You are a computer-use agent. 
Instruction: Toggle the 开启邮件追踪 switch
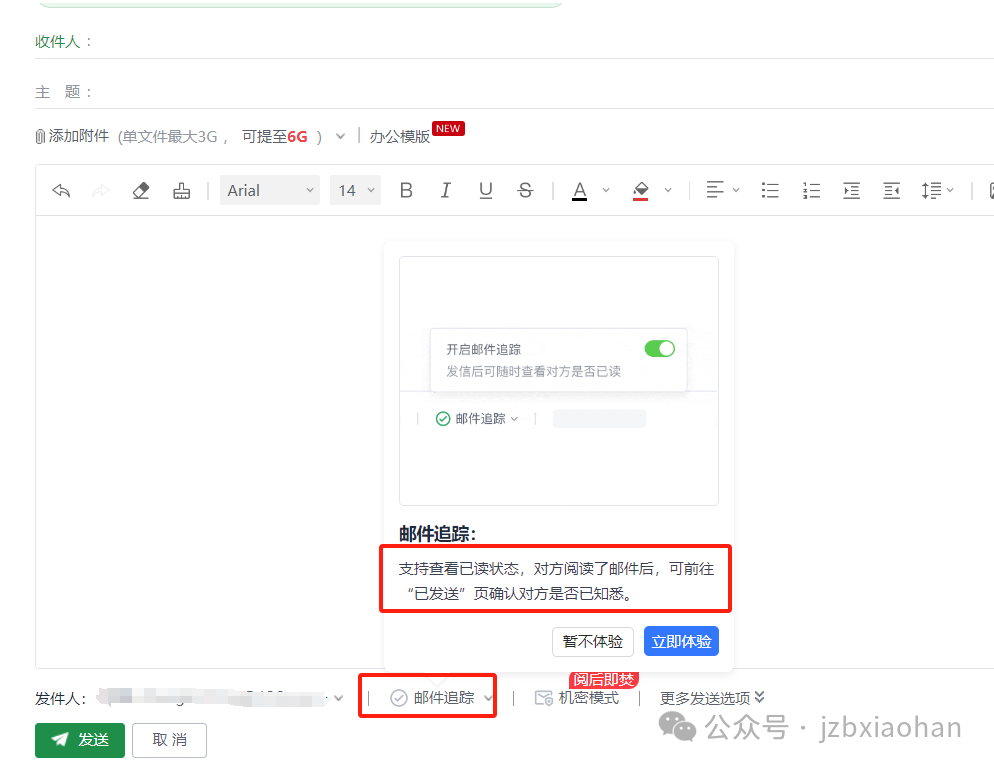click(659, 349)
